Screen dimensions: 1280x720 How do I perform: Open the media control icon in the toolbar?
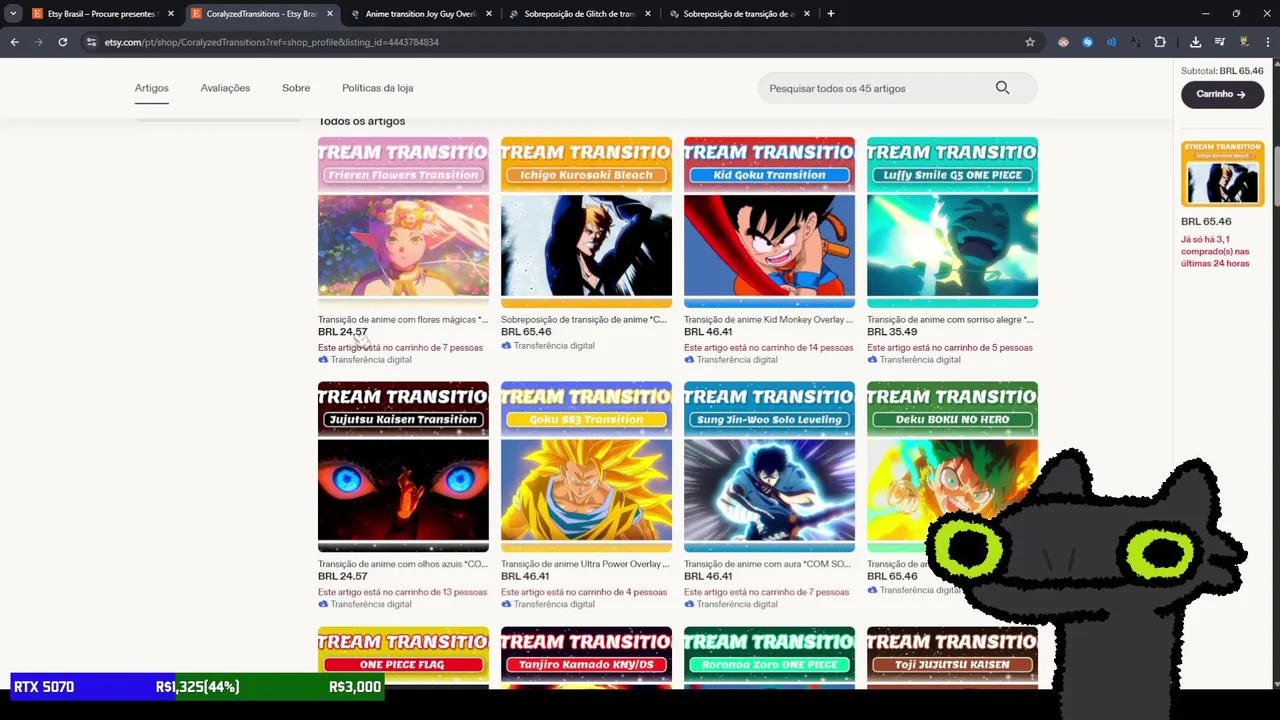1220,42
